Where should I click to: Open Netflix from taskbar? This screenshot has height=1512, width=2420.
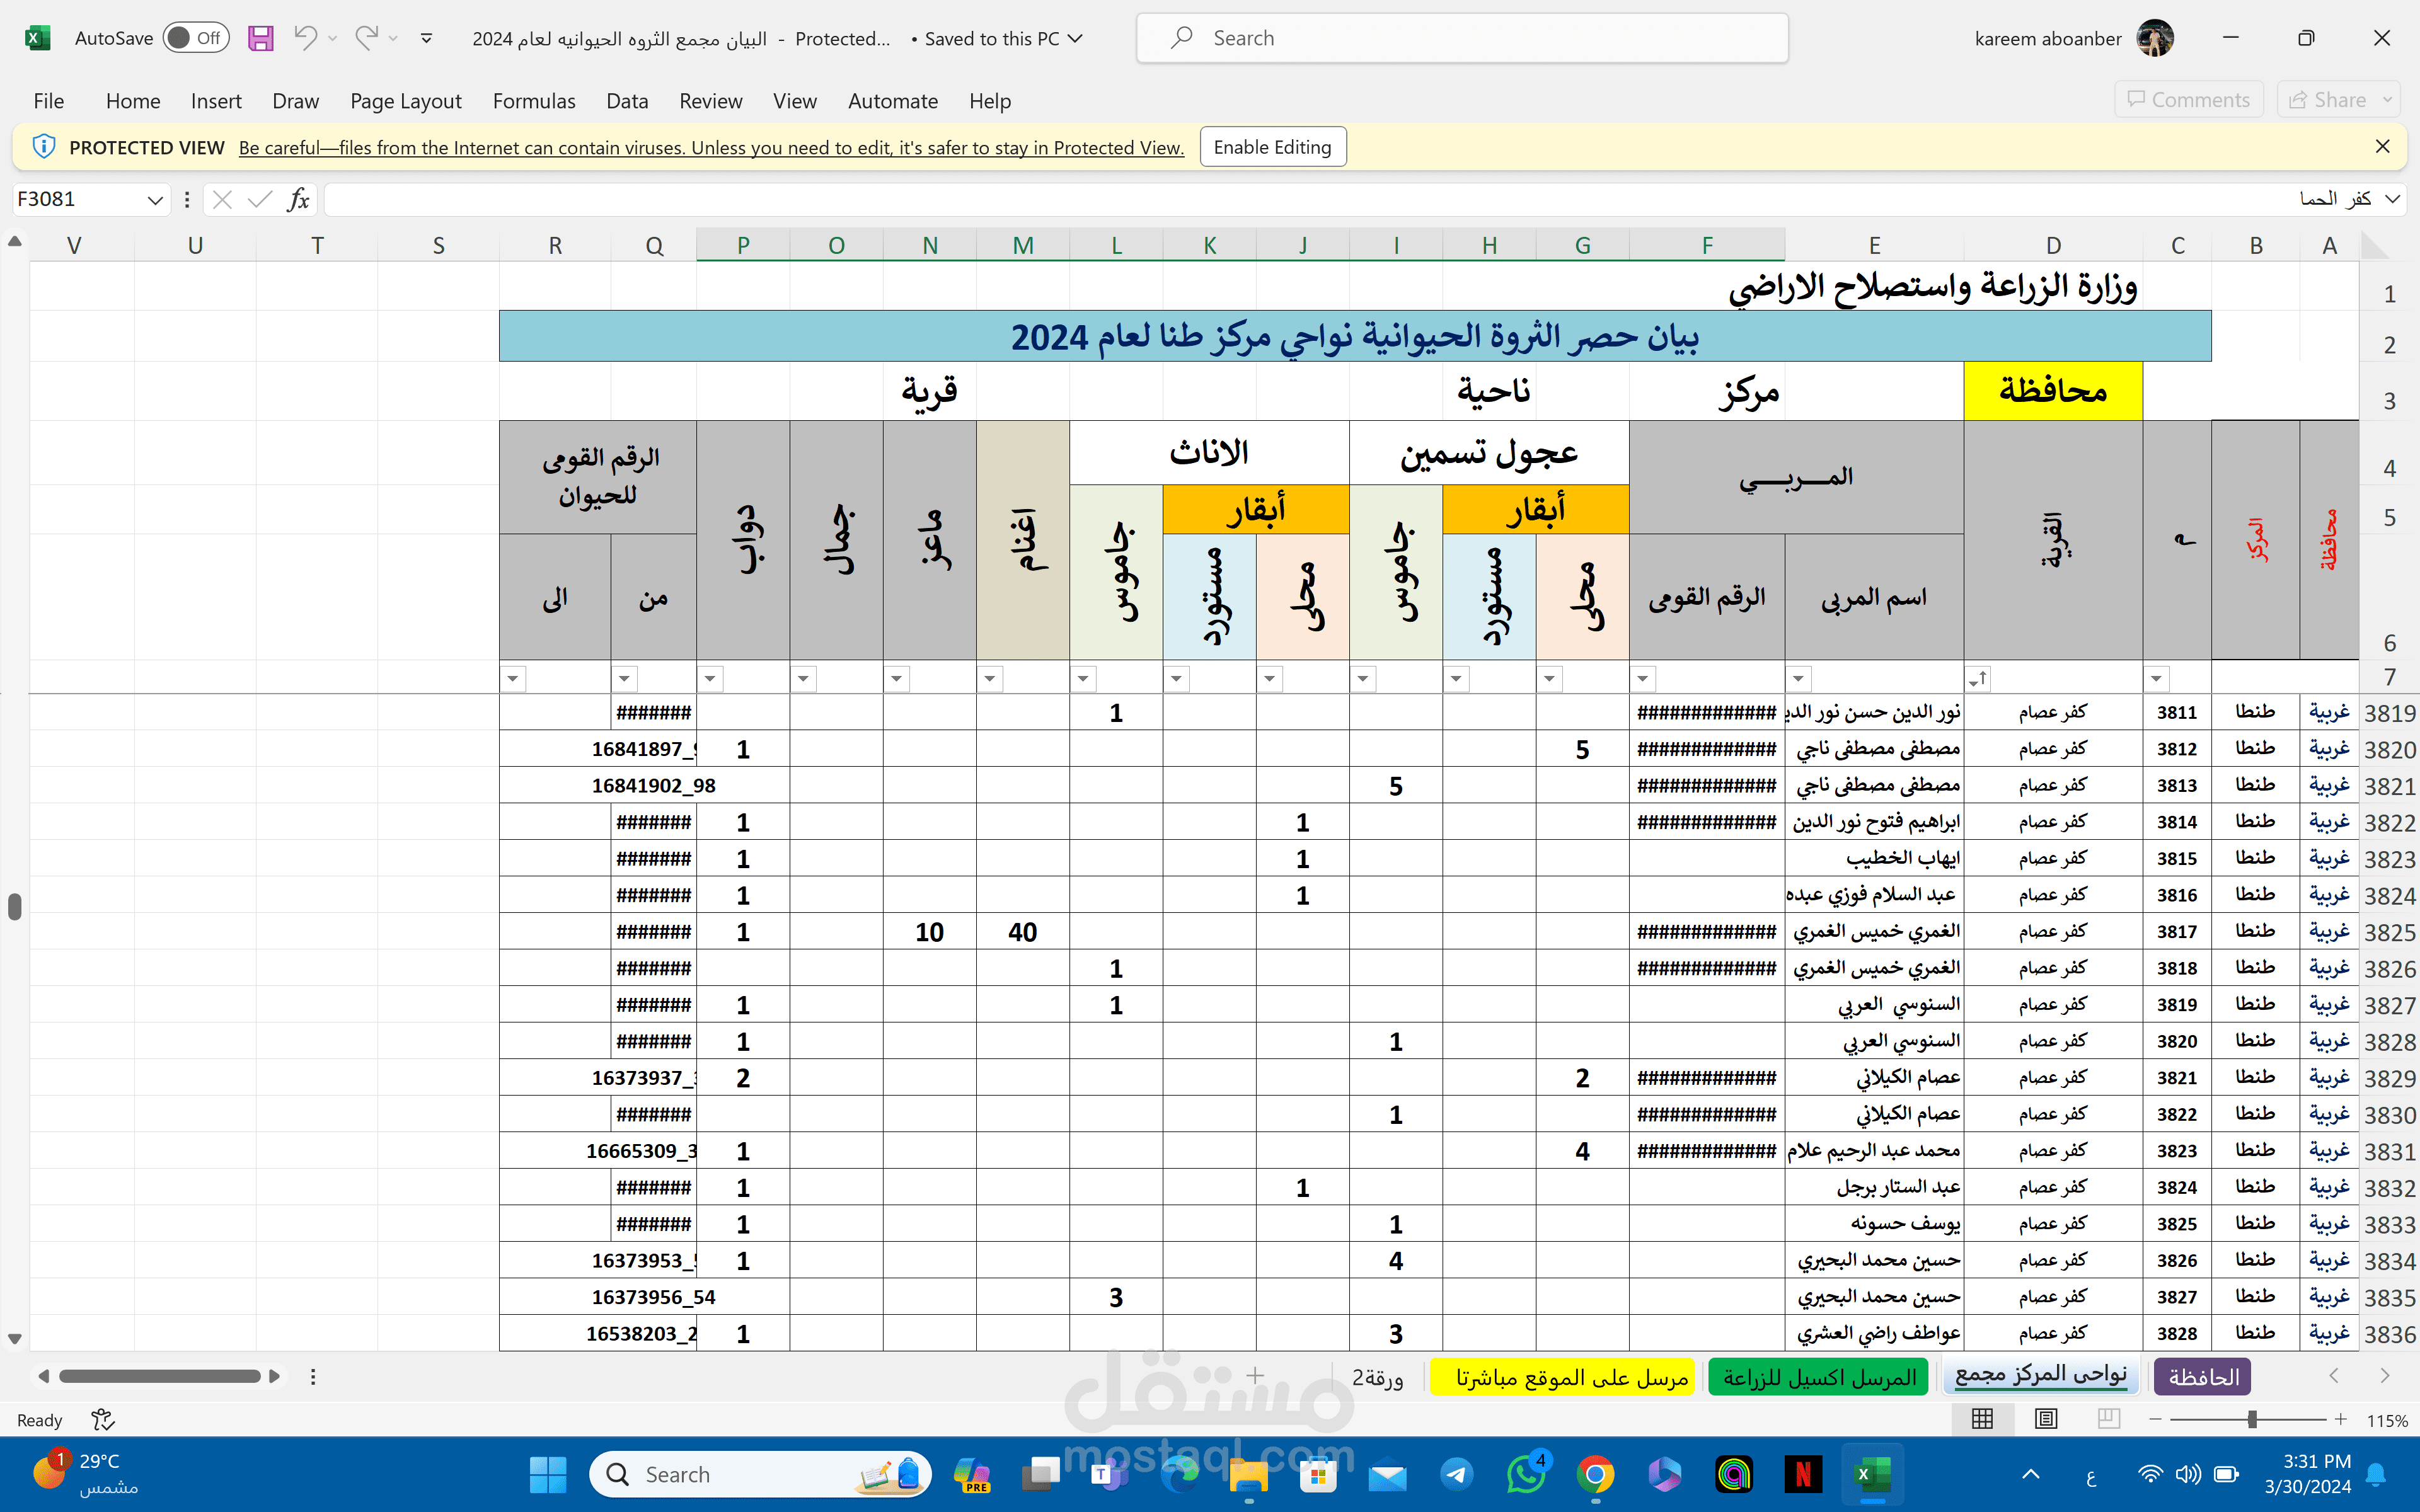pyautogui.click(x=1803, y=1474)
